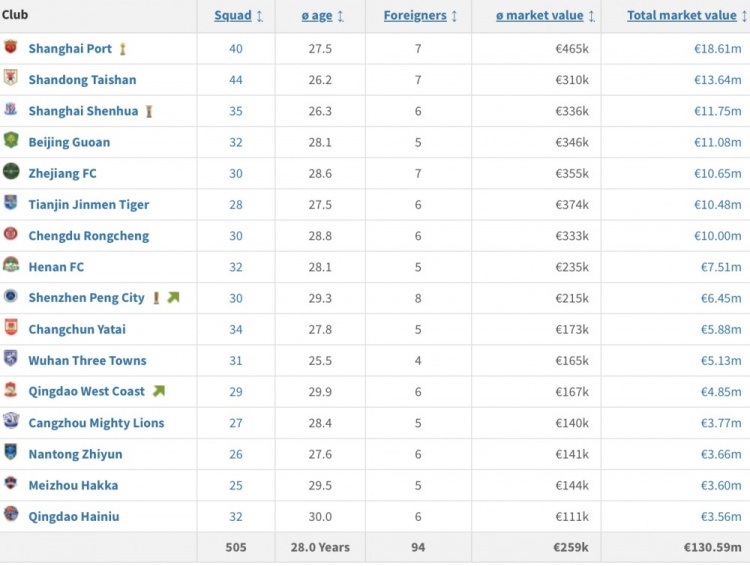Click the Shanghai Port club crest icon
Image resolution: width=750 pixels, height=566 pixels.
(11, 47)
